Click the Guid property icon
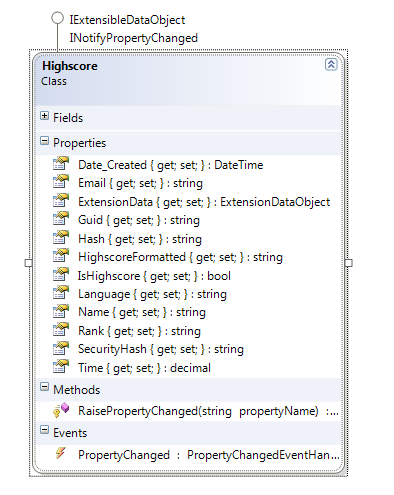Image resolution: width=394 pixels, height=495 pixels. 61,218
